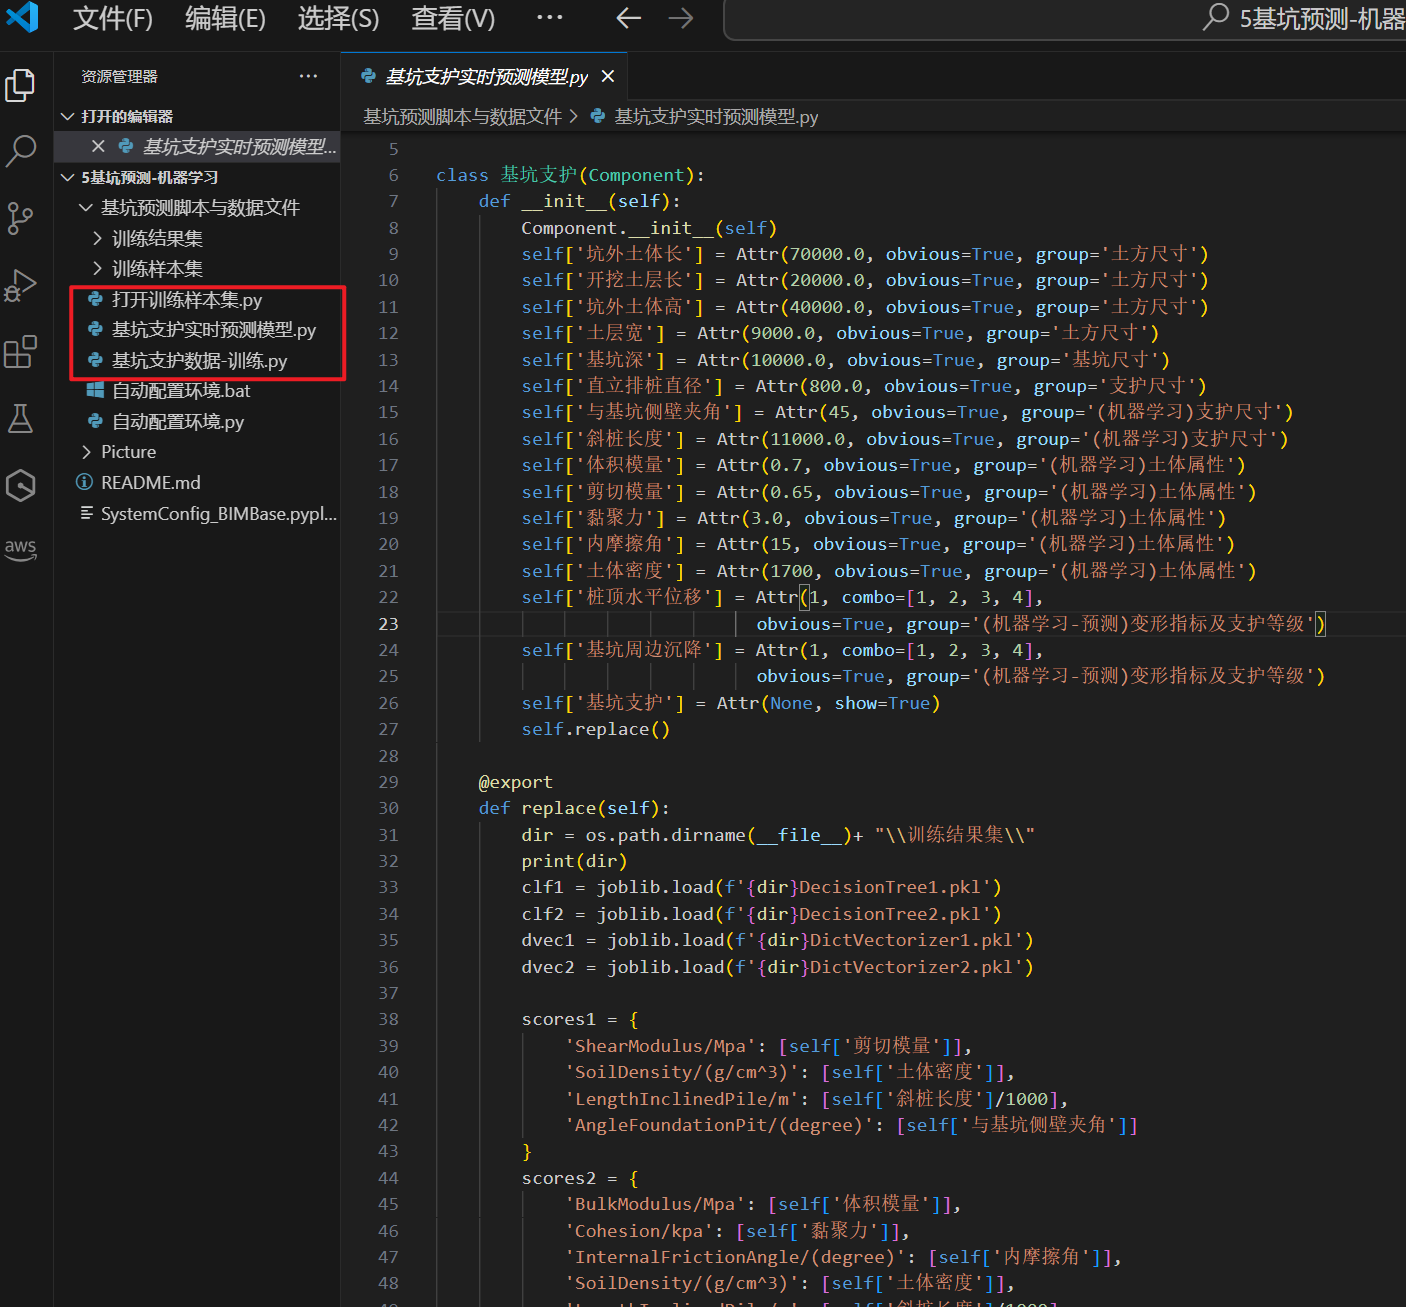This screenshot has width=1406, height=1307.
Task: Collapse the 基坑预测脚本与数据文件 folder
Action: pos(200,208)
